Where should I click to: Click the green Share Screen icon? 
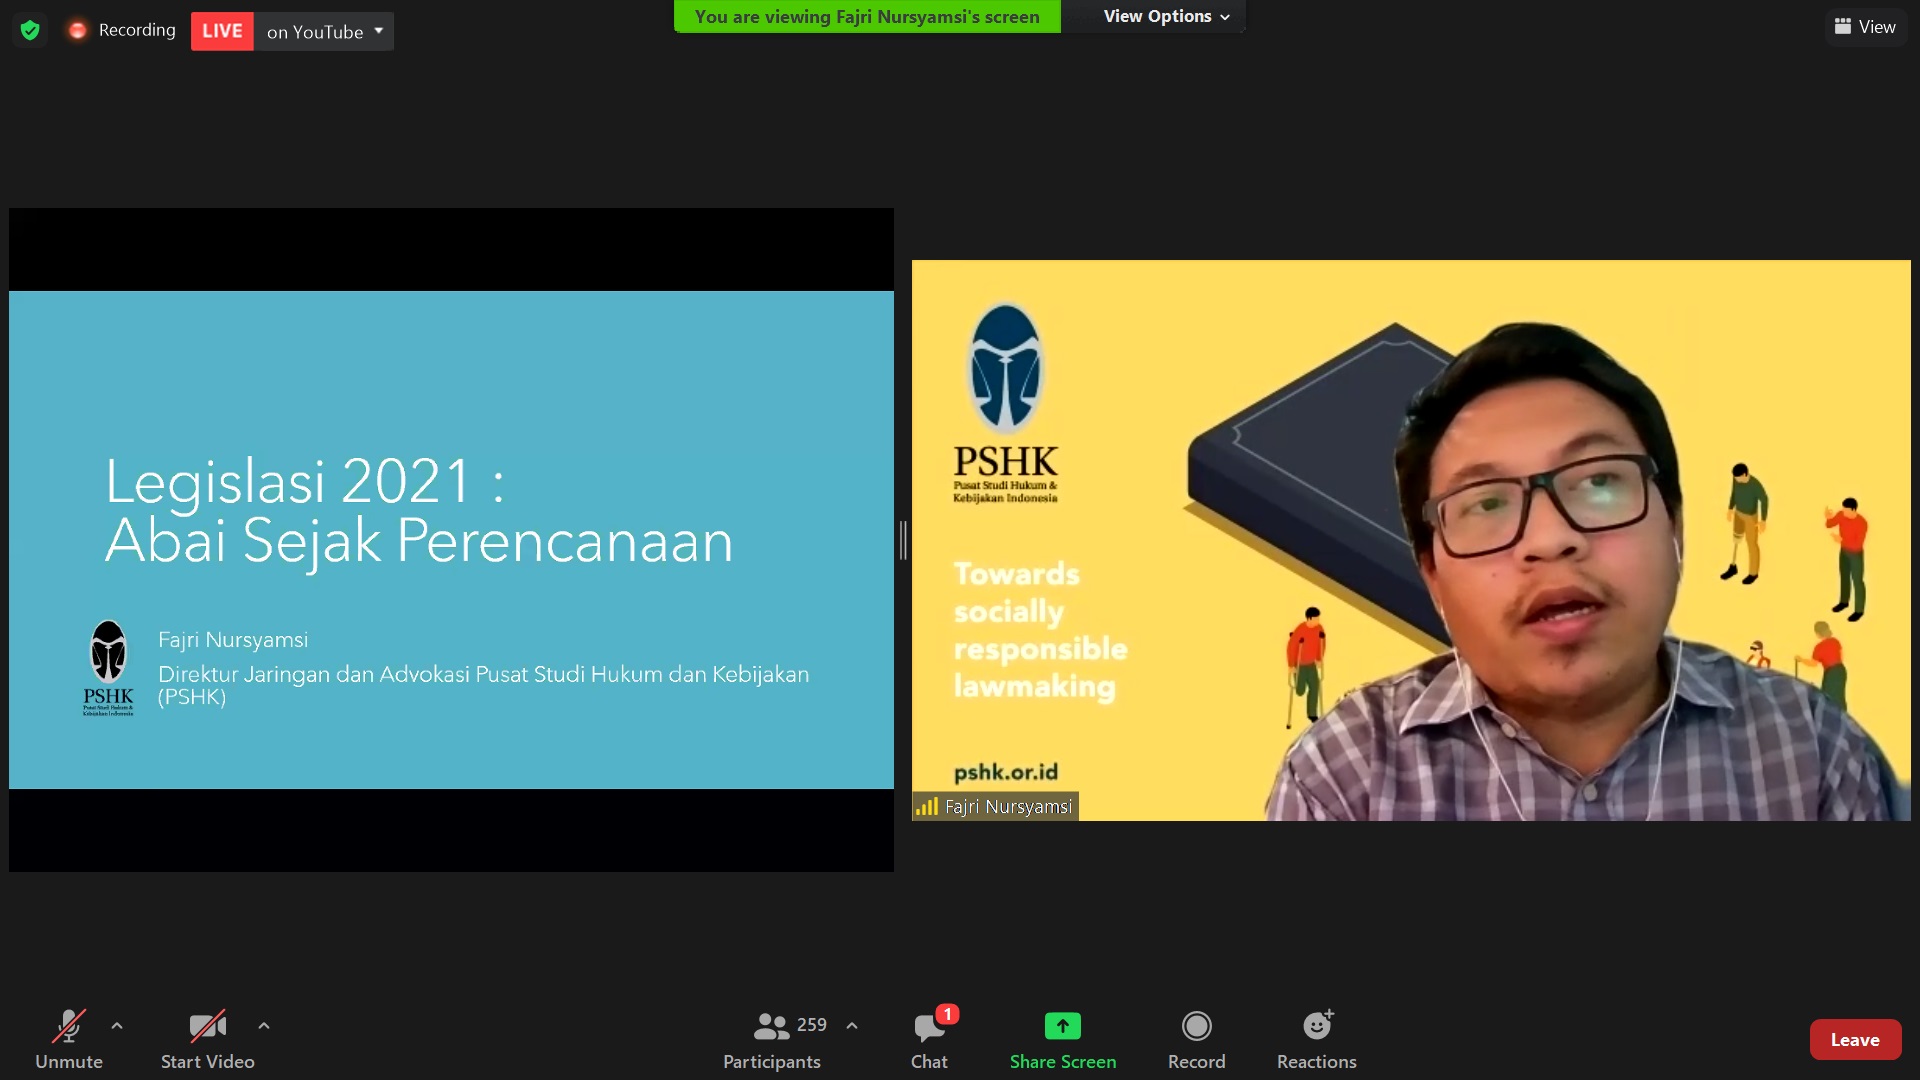1062,1026
